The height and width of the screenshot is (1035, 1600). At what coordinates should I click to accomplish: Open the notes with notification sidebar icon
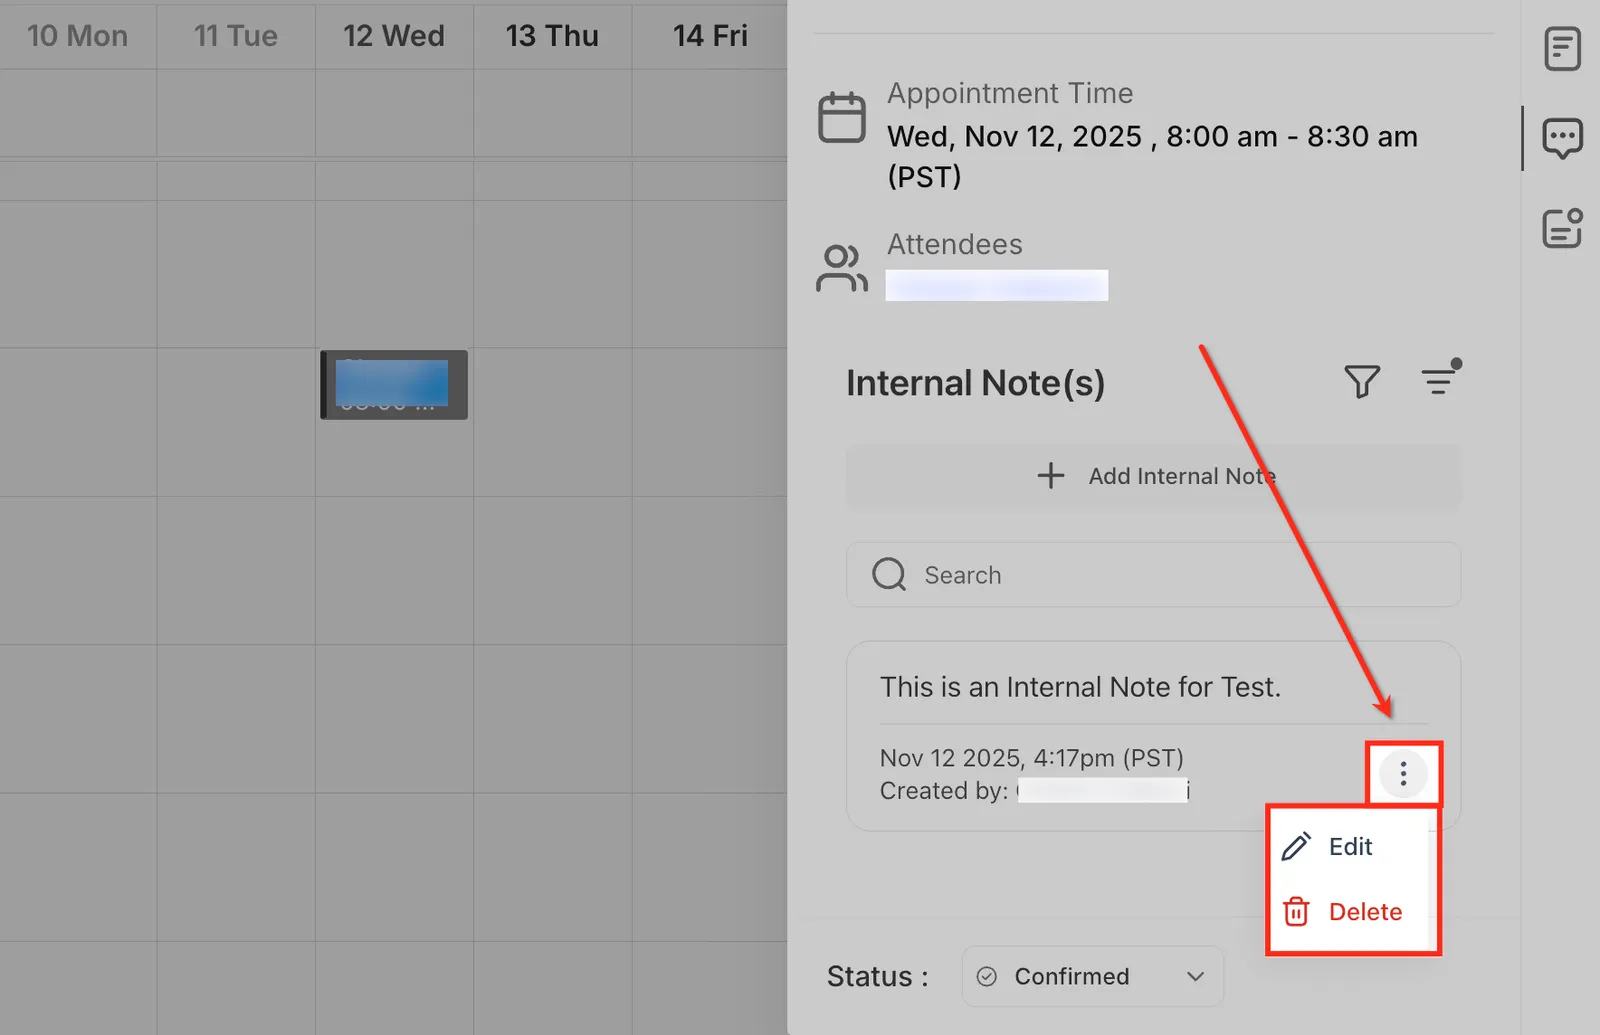1562,228
